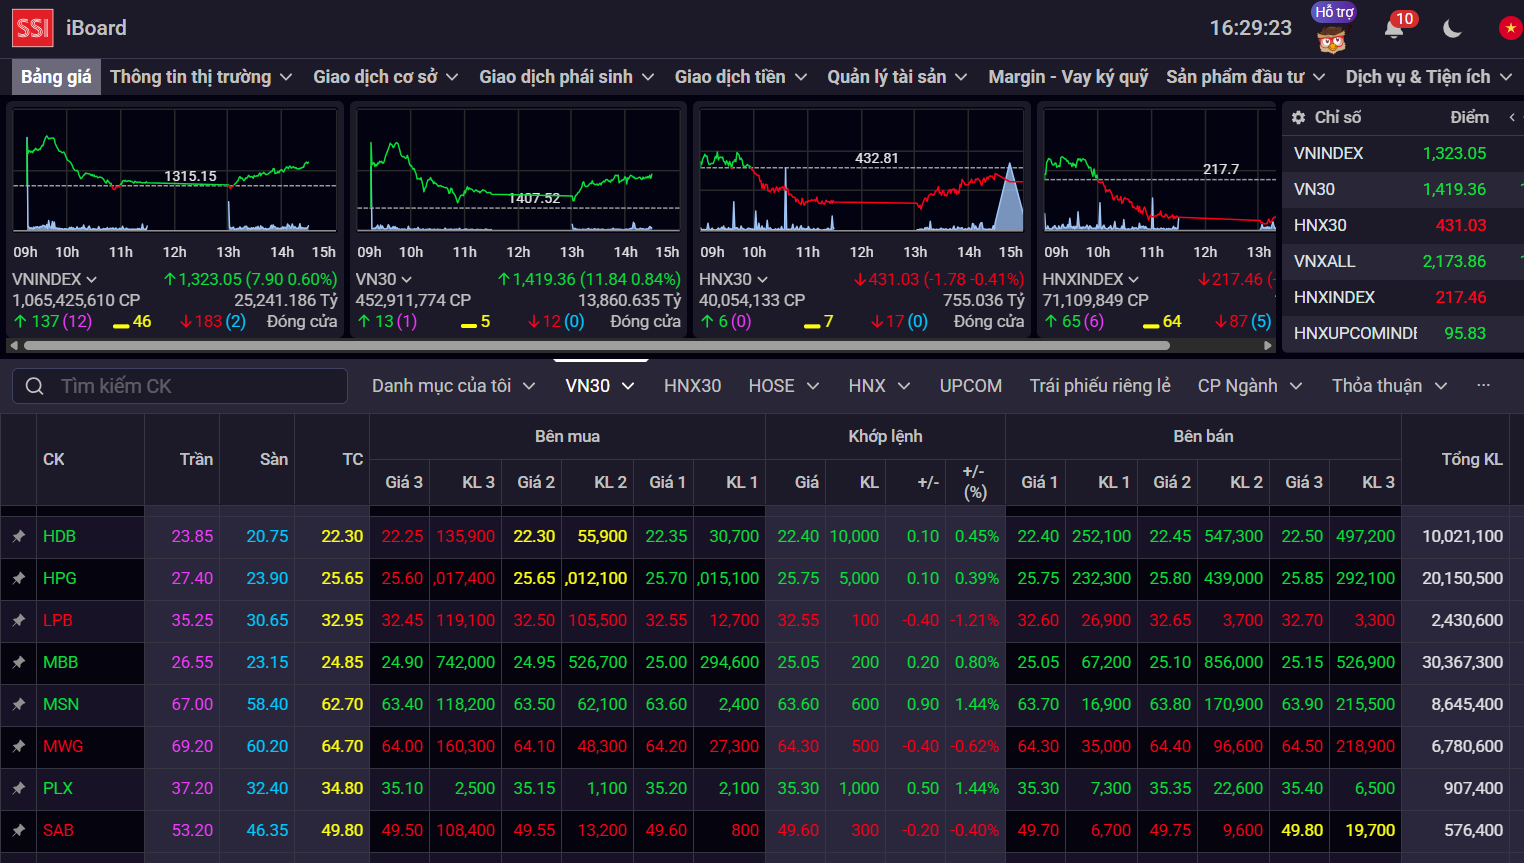Select the VN30 list tab
This screenshot has height=863, width=1524.
pyautogui.click(x=599, y=386)
